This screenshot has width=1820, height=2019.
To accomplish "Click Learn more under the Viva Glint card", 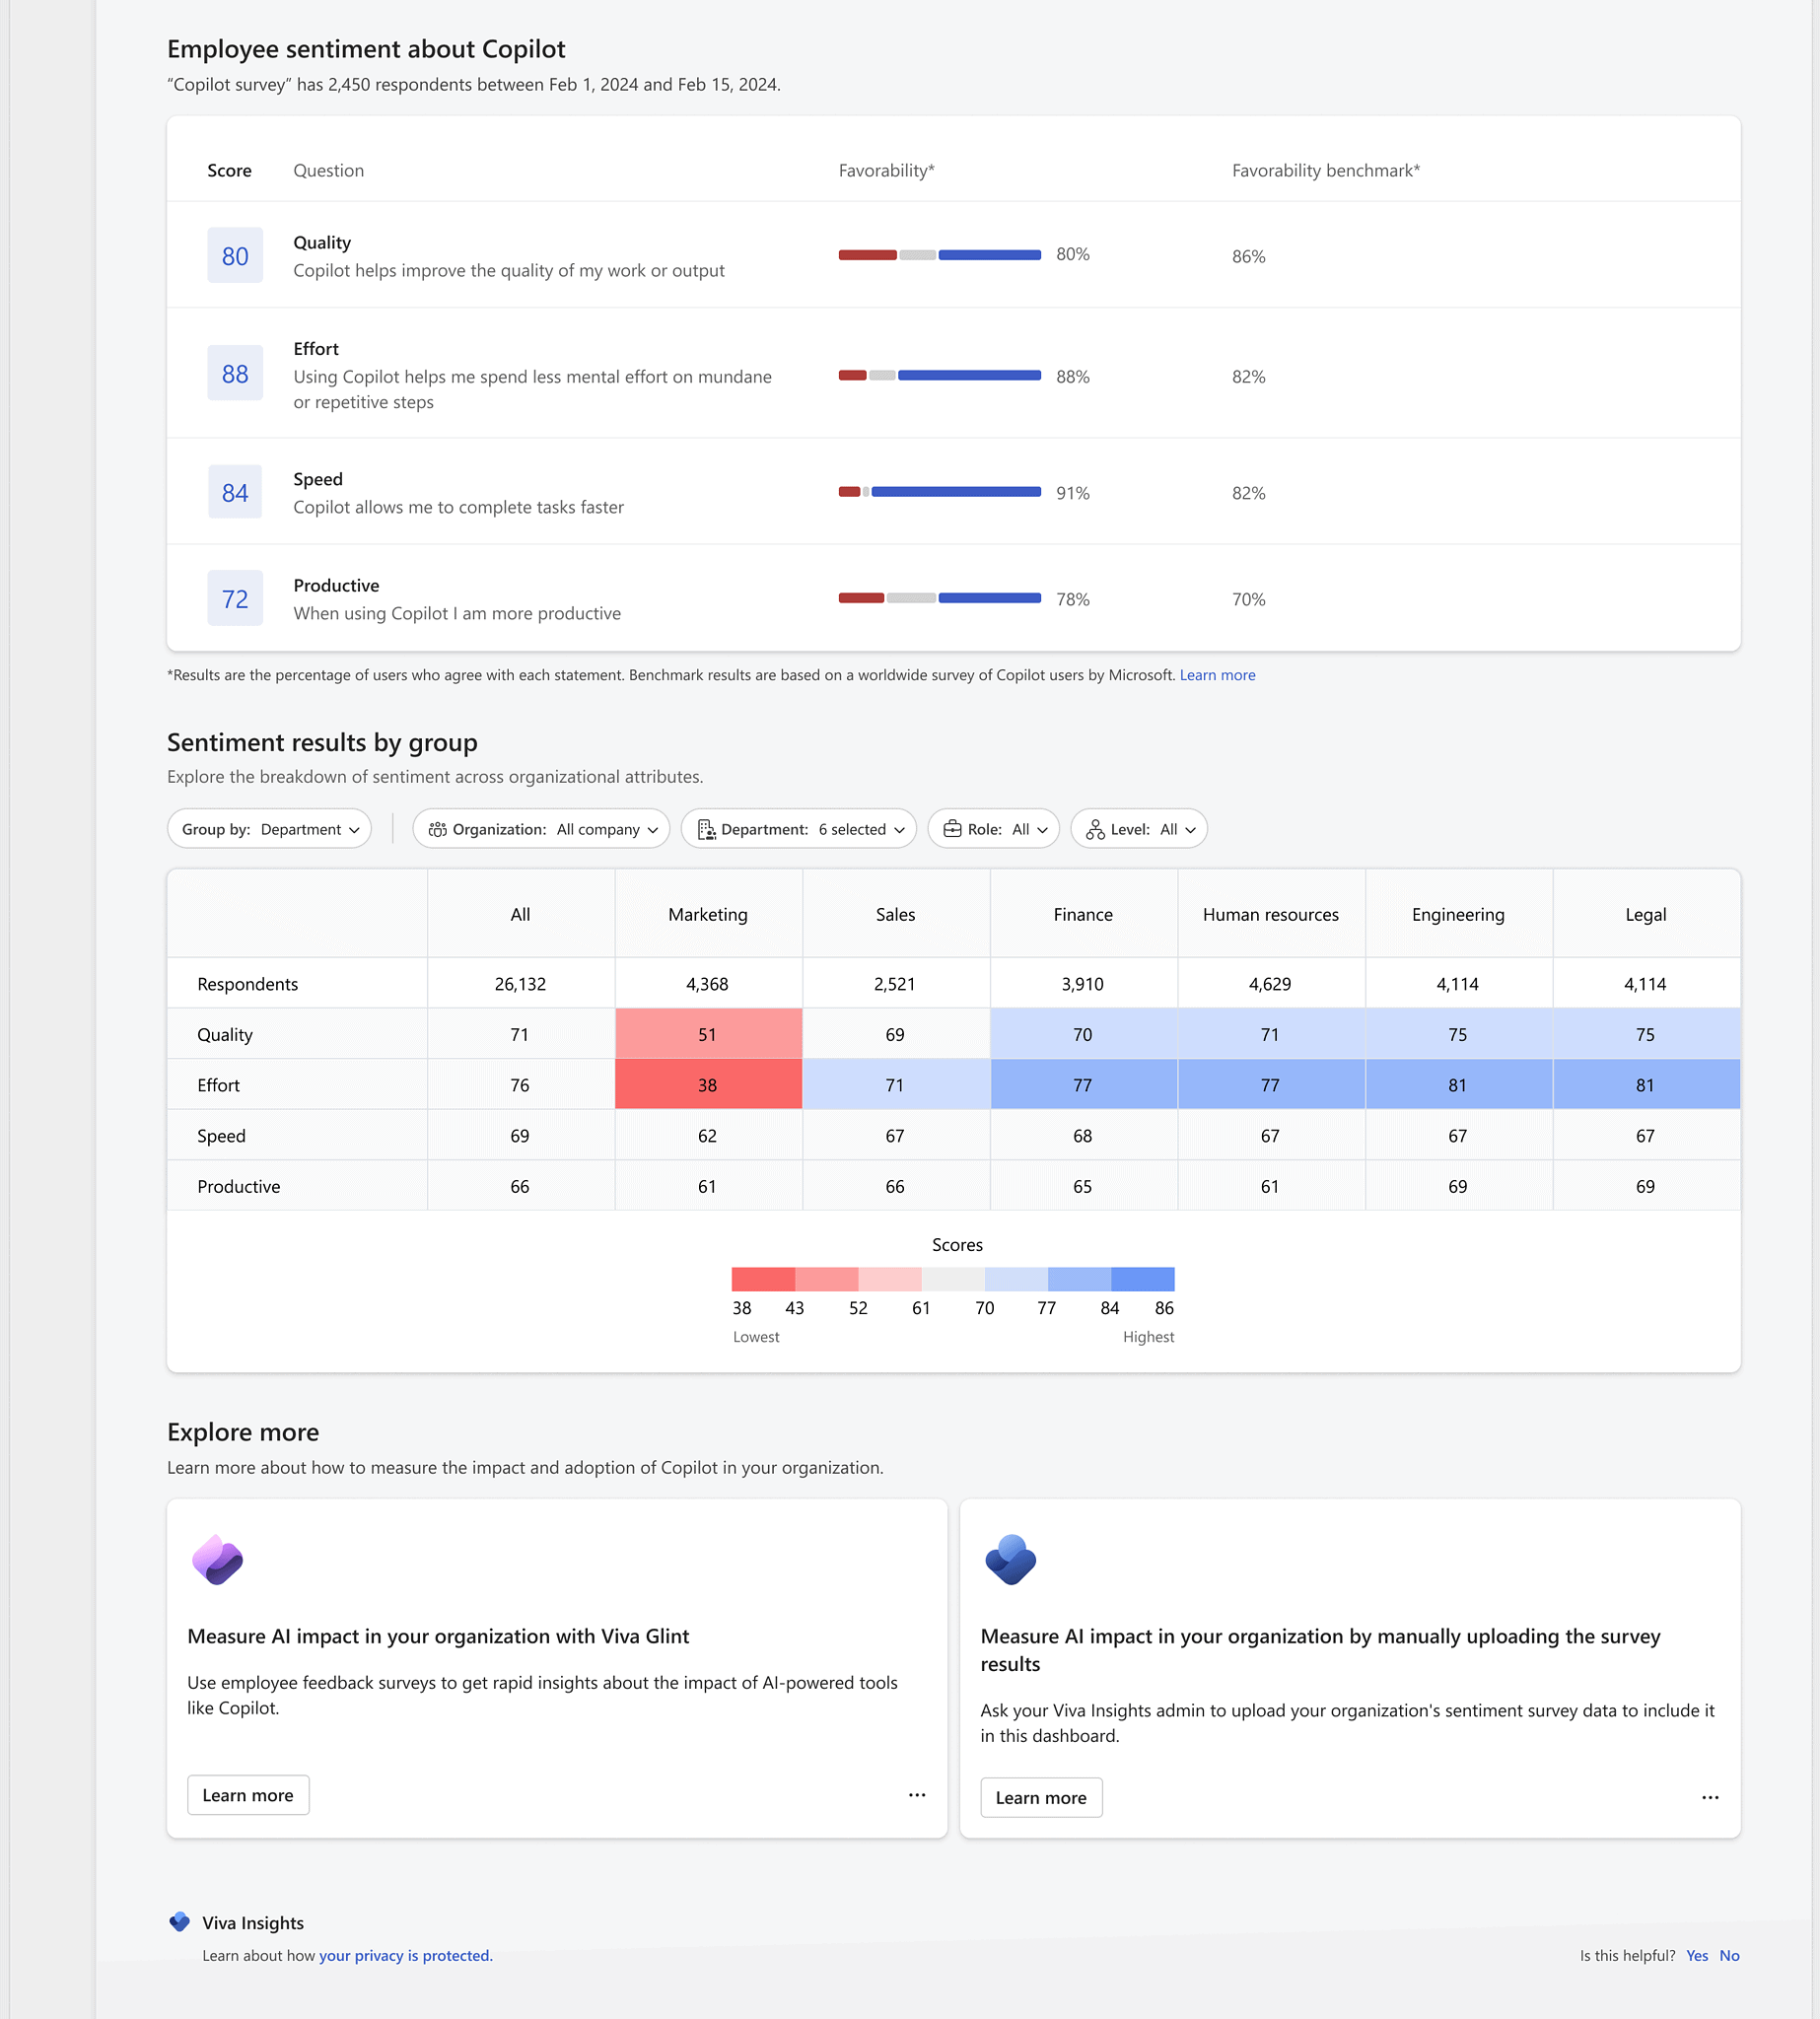I will pyautogui.click(x=247, y=1794).
